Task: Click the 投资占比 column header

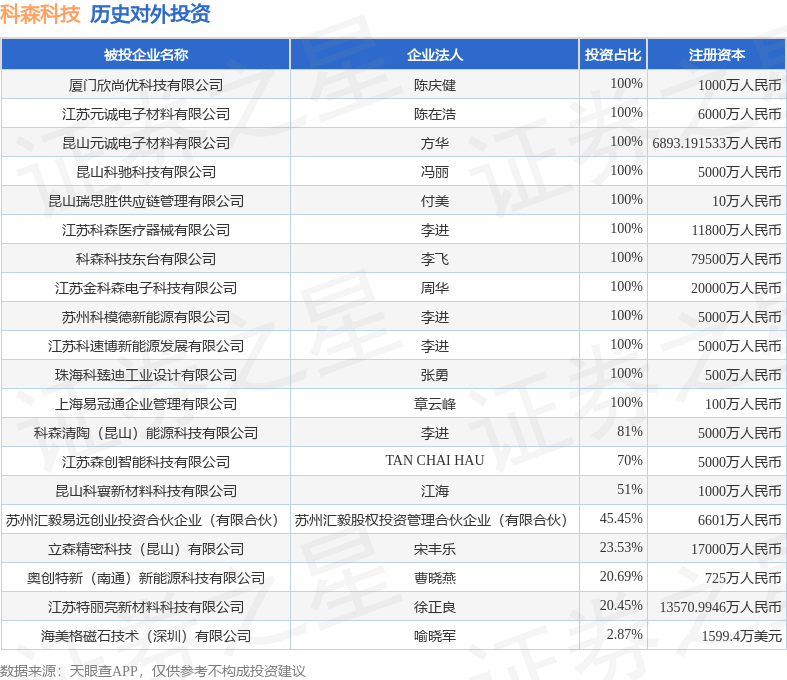Action: 613,54
